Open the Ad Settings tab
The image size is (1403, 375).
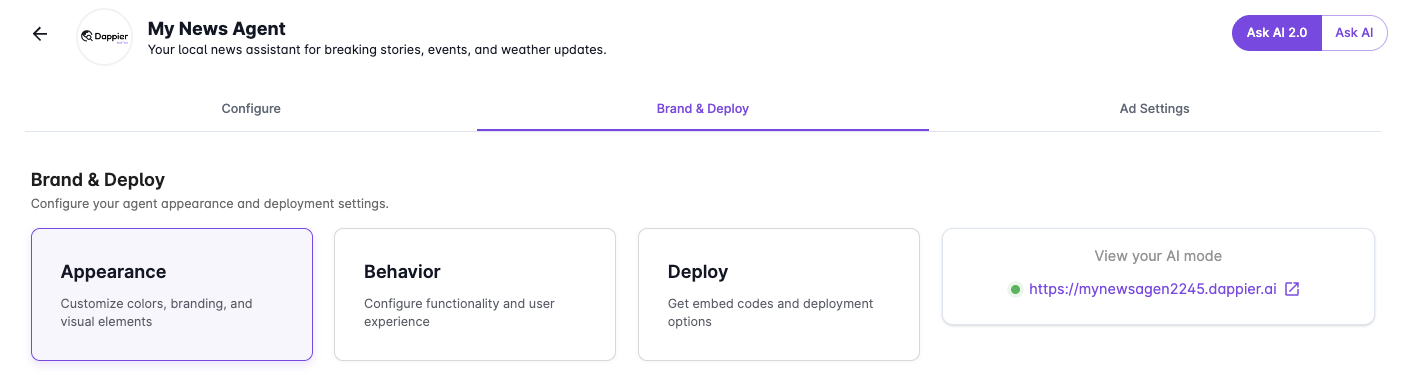click(x=1155, y=108)
